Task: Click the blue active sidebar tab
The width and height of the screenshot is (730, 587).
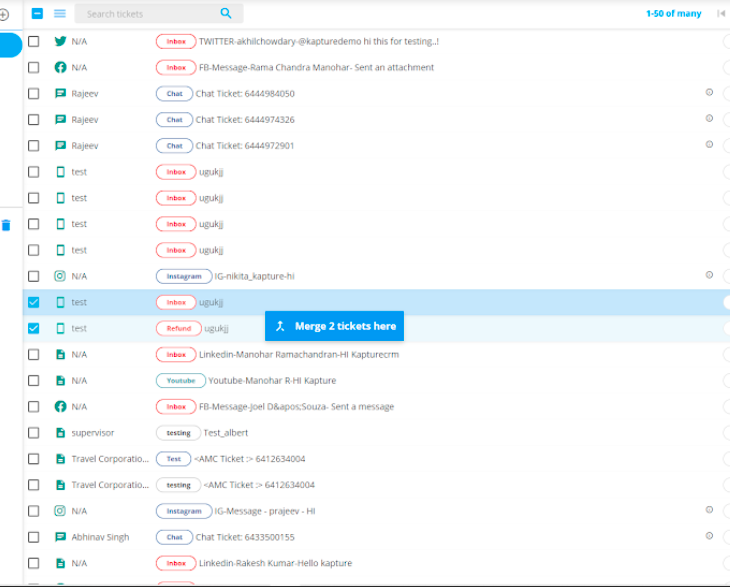Action: (x=10, y=45)
